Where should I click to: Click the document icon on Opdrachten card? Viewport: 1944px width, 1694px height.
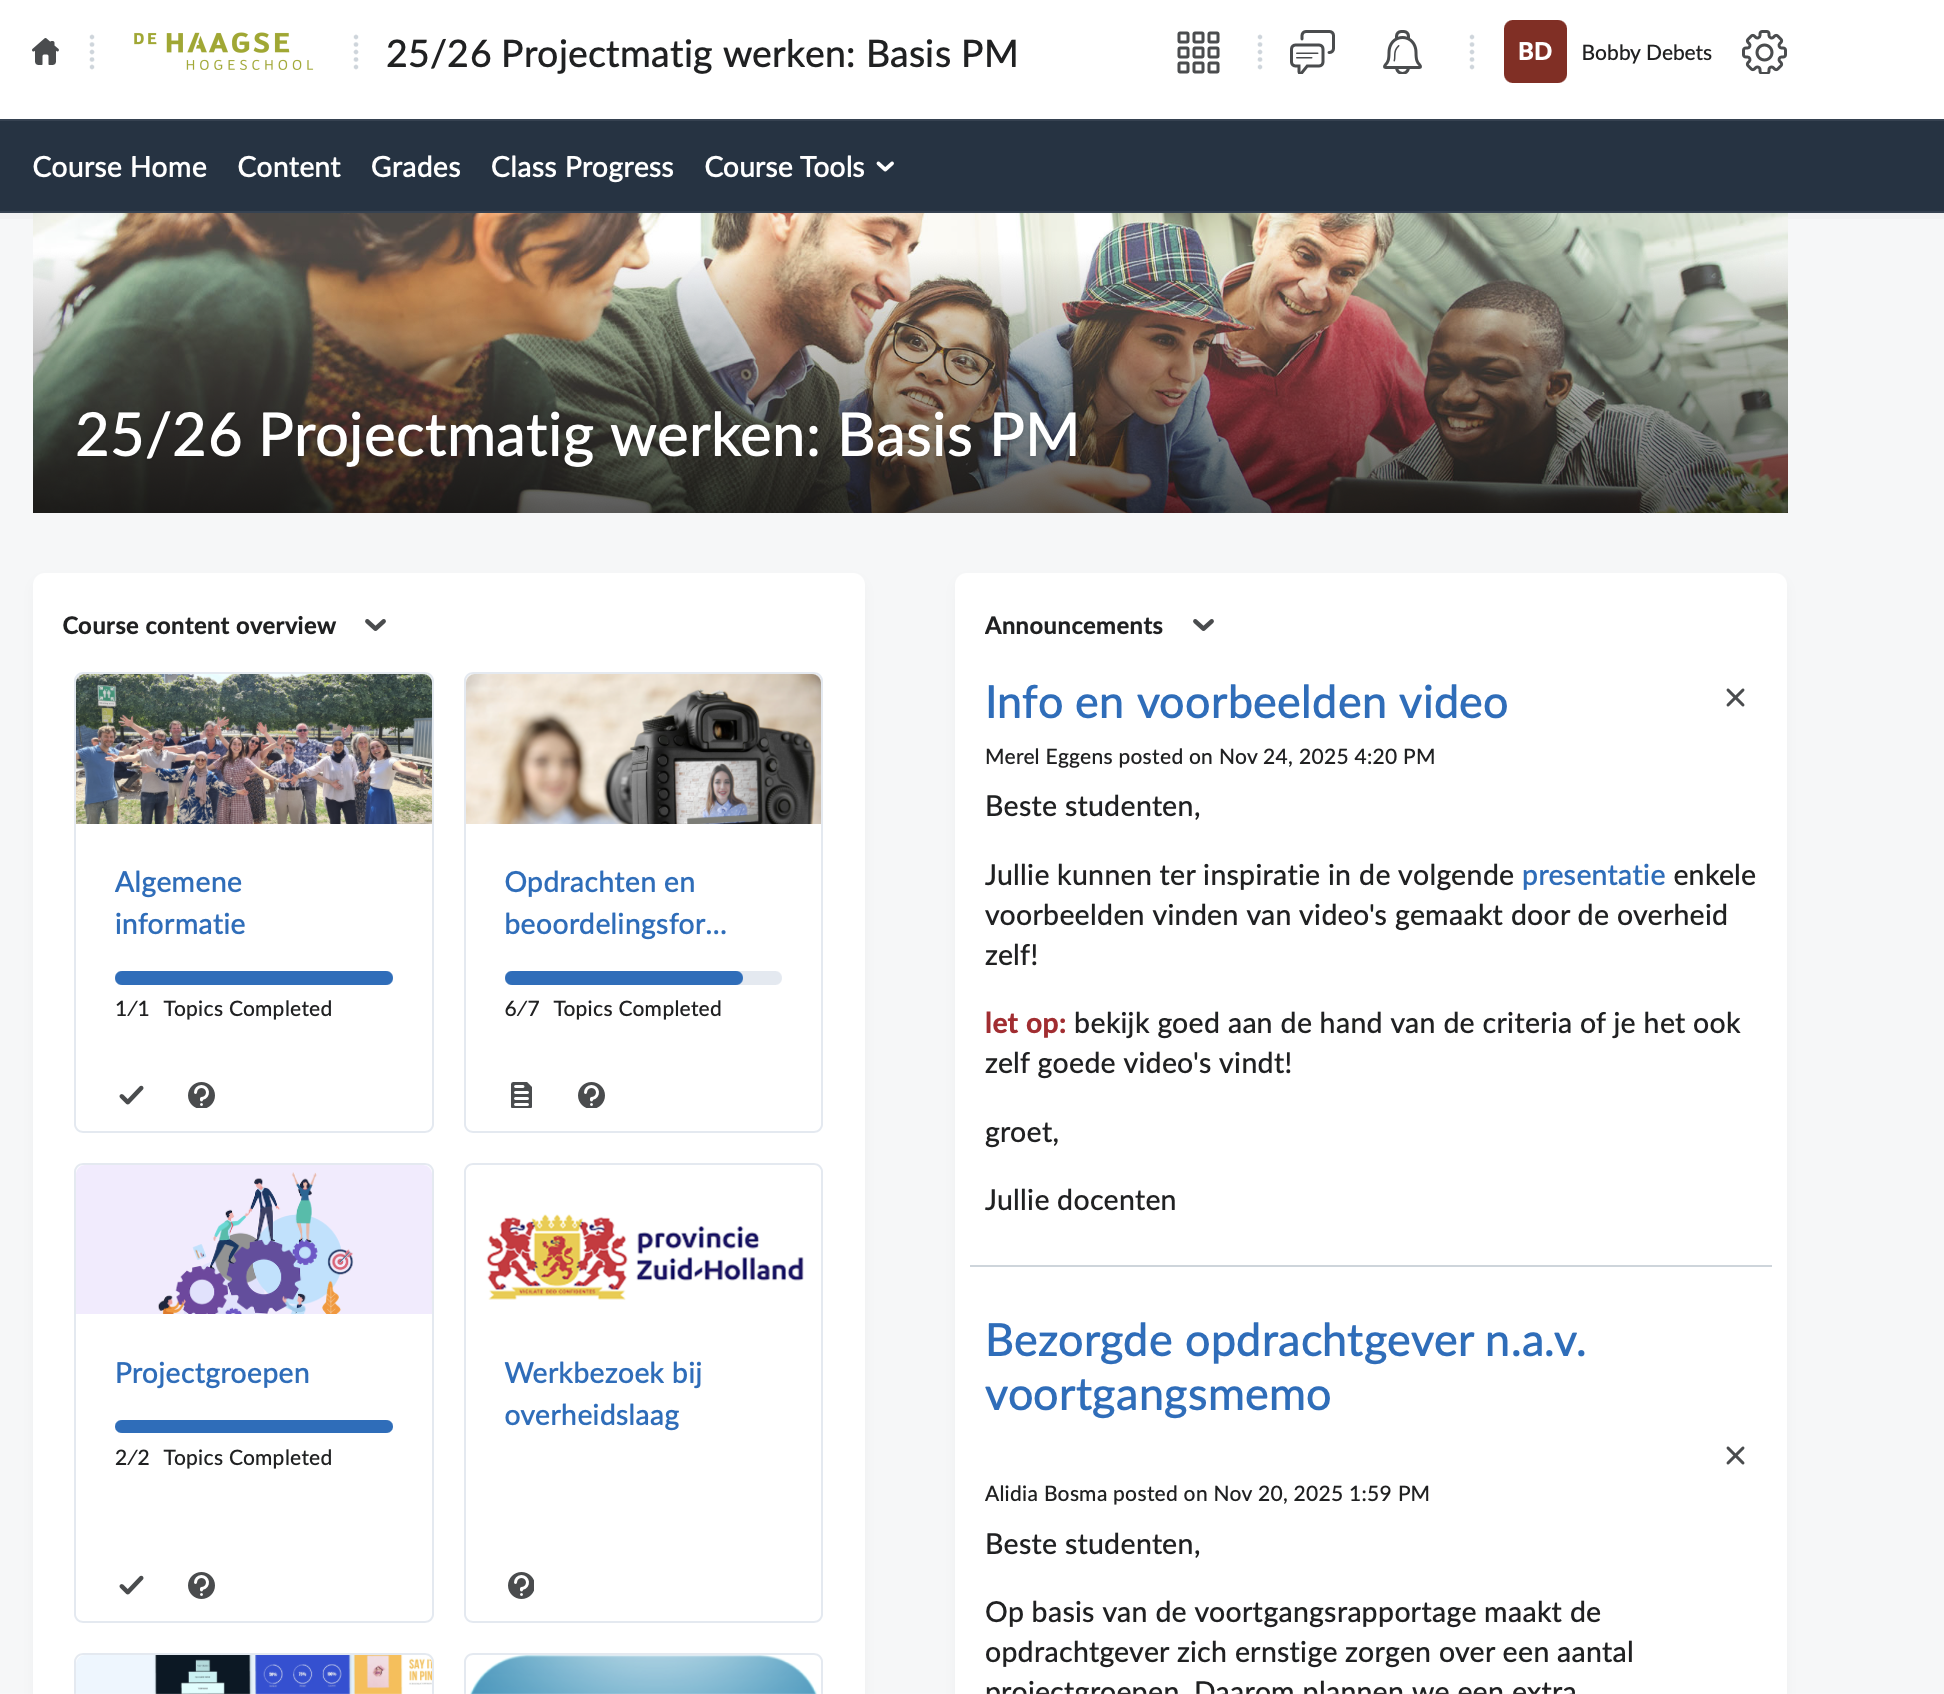[x=521, y=1095]
